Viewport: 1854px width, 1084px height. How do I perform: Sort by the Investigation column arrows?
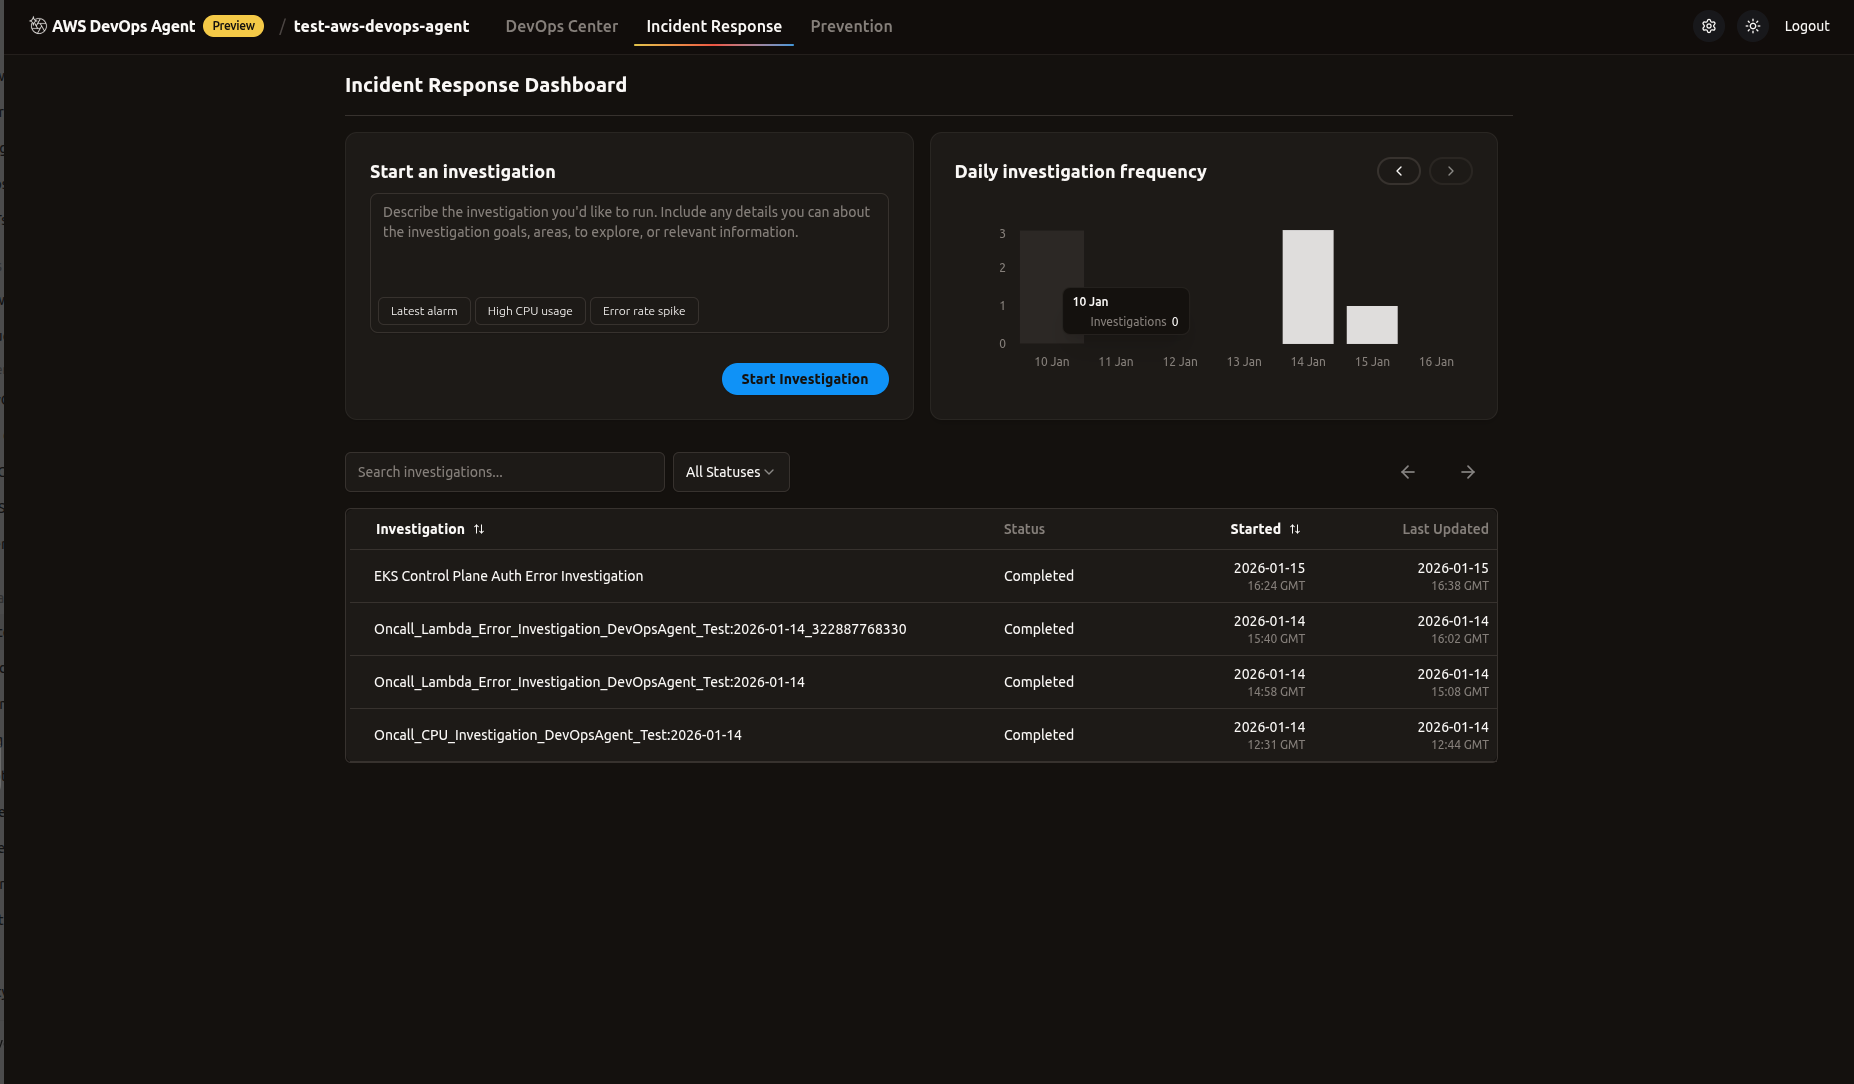(479, 529)
